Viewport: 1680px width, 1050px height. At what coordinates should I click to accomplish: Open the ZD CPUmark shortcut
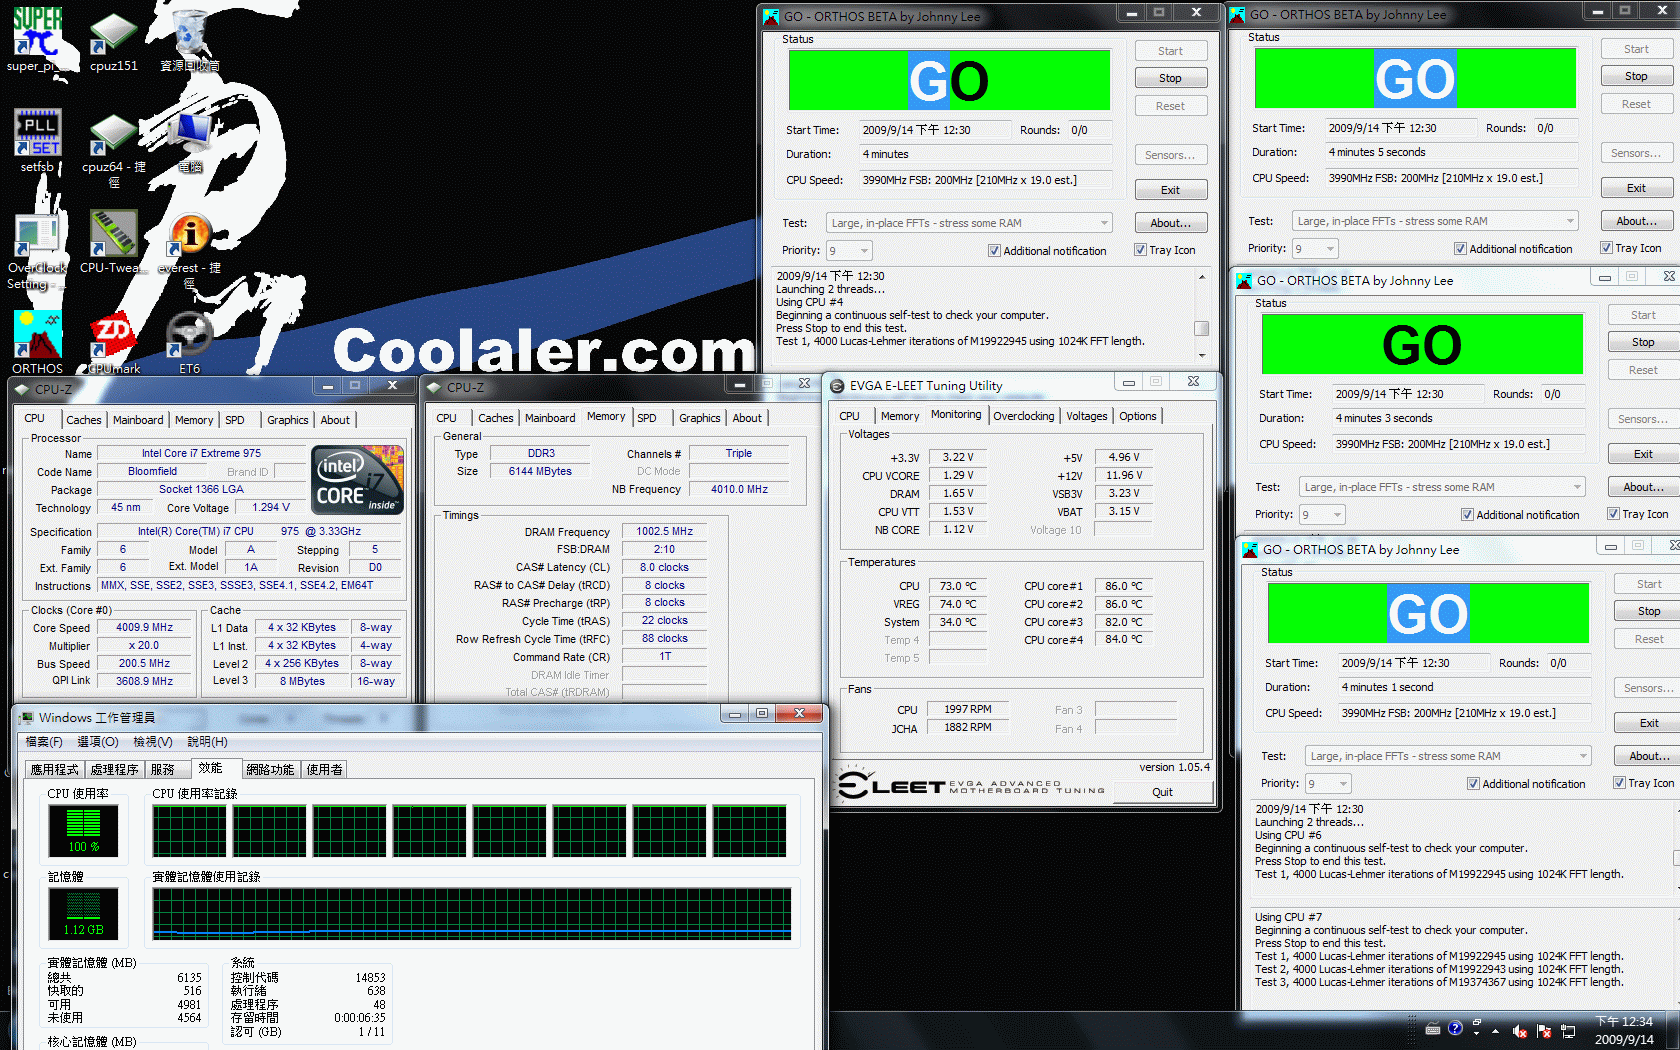[113, 341]
